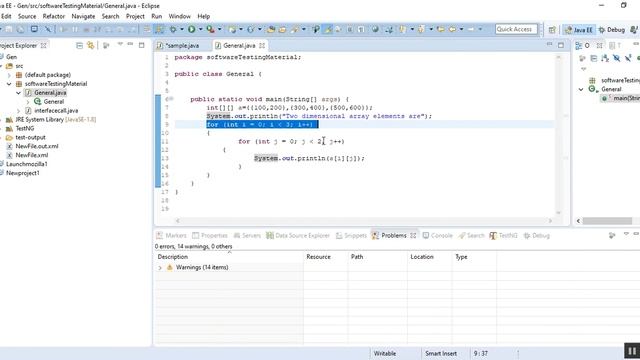Screen dimensions: 640x360
Task: Click the Run Last Tool external tools icon
Action: click(210, 29)
